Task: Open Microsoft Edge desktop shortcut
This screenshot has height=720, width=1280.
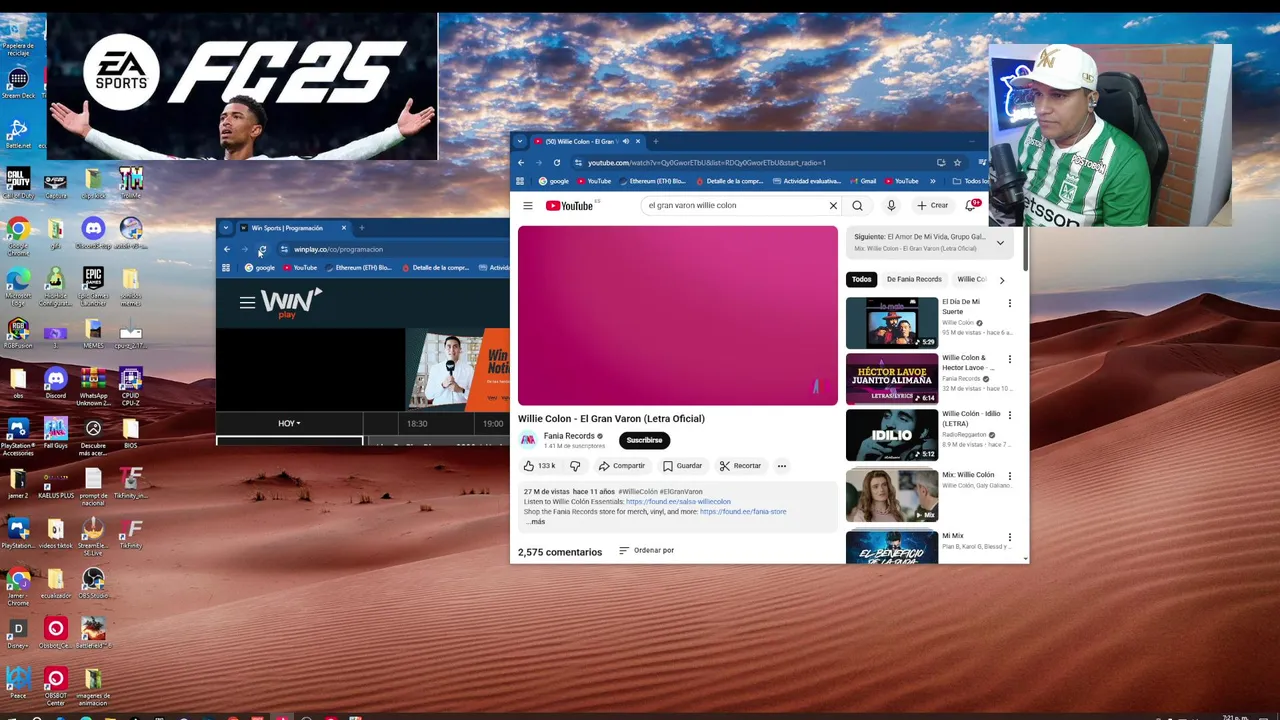Action: 18,287
